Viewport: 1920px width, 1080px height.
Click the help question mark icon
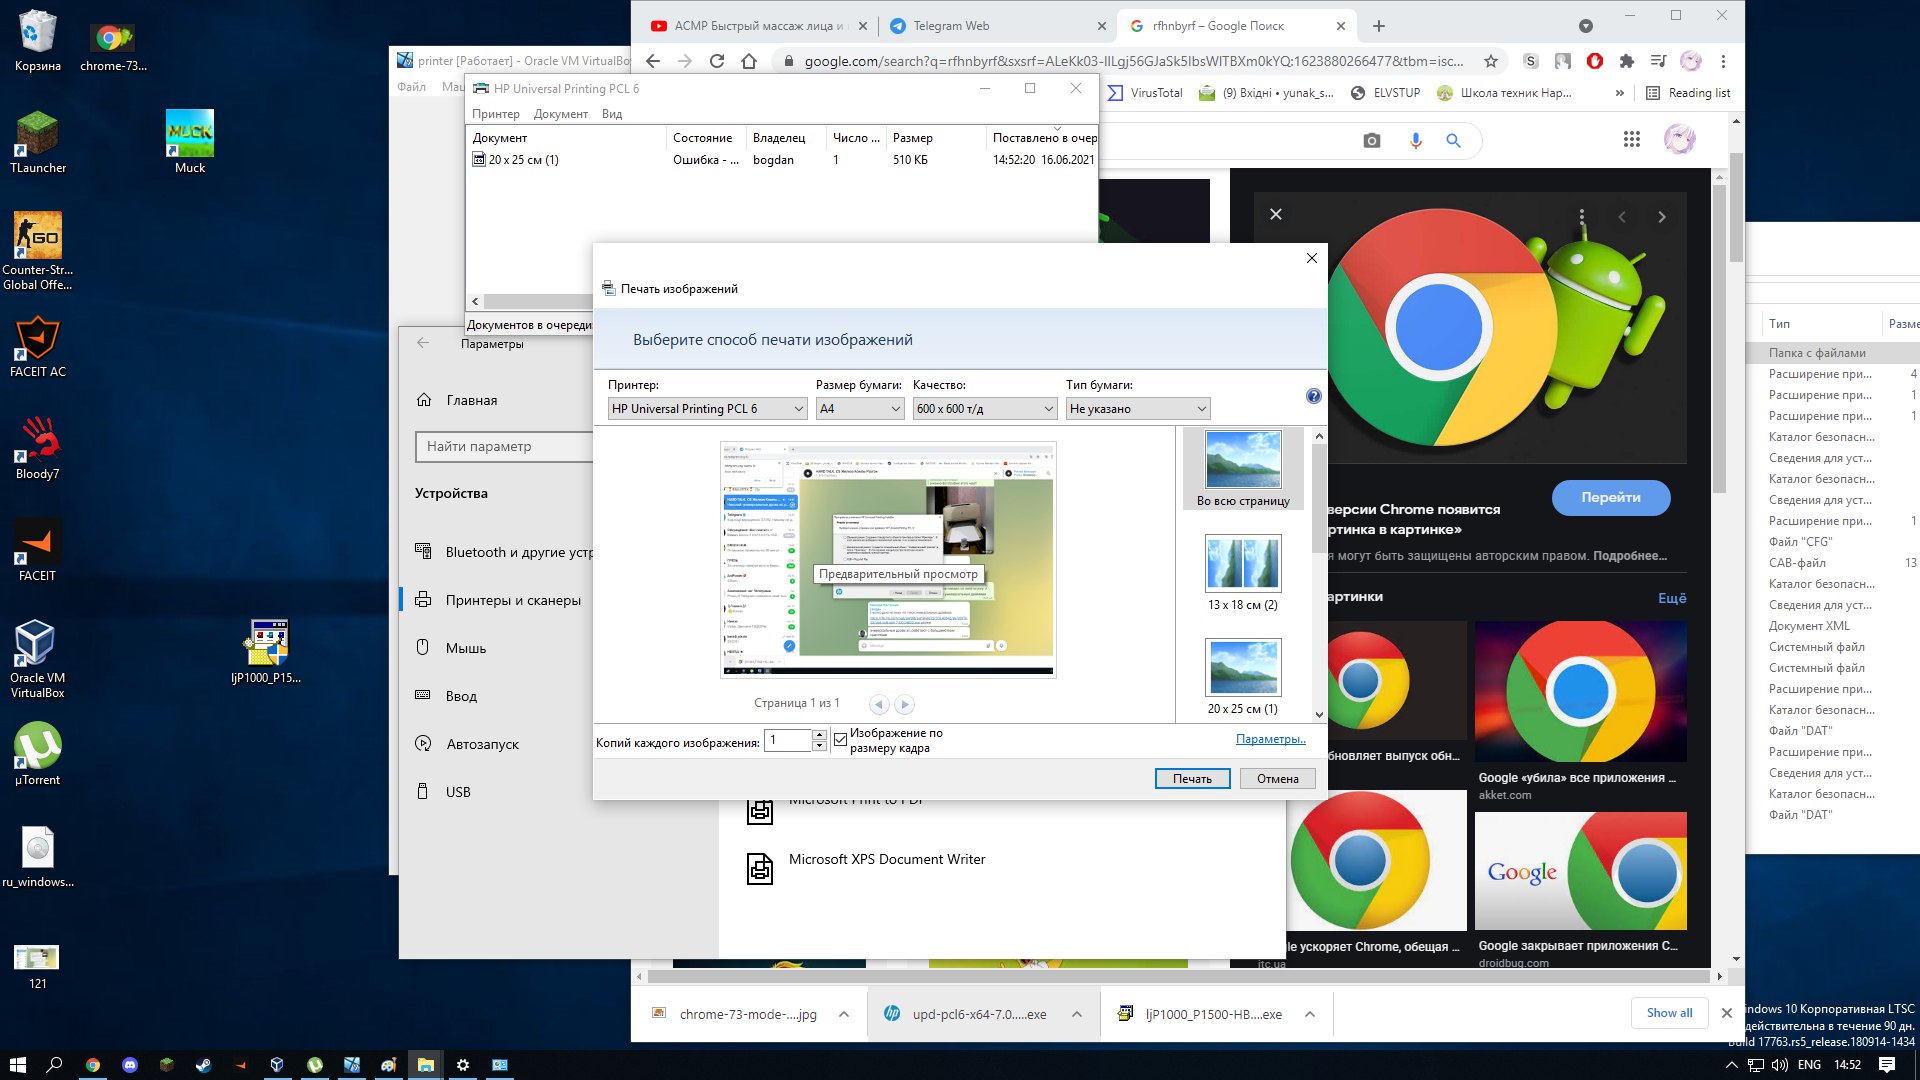click(x=1313, y=396)
